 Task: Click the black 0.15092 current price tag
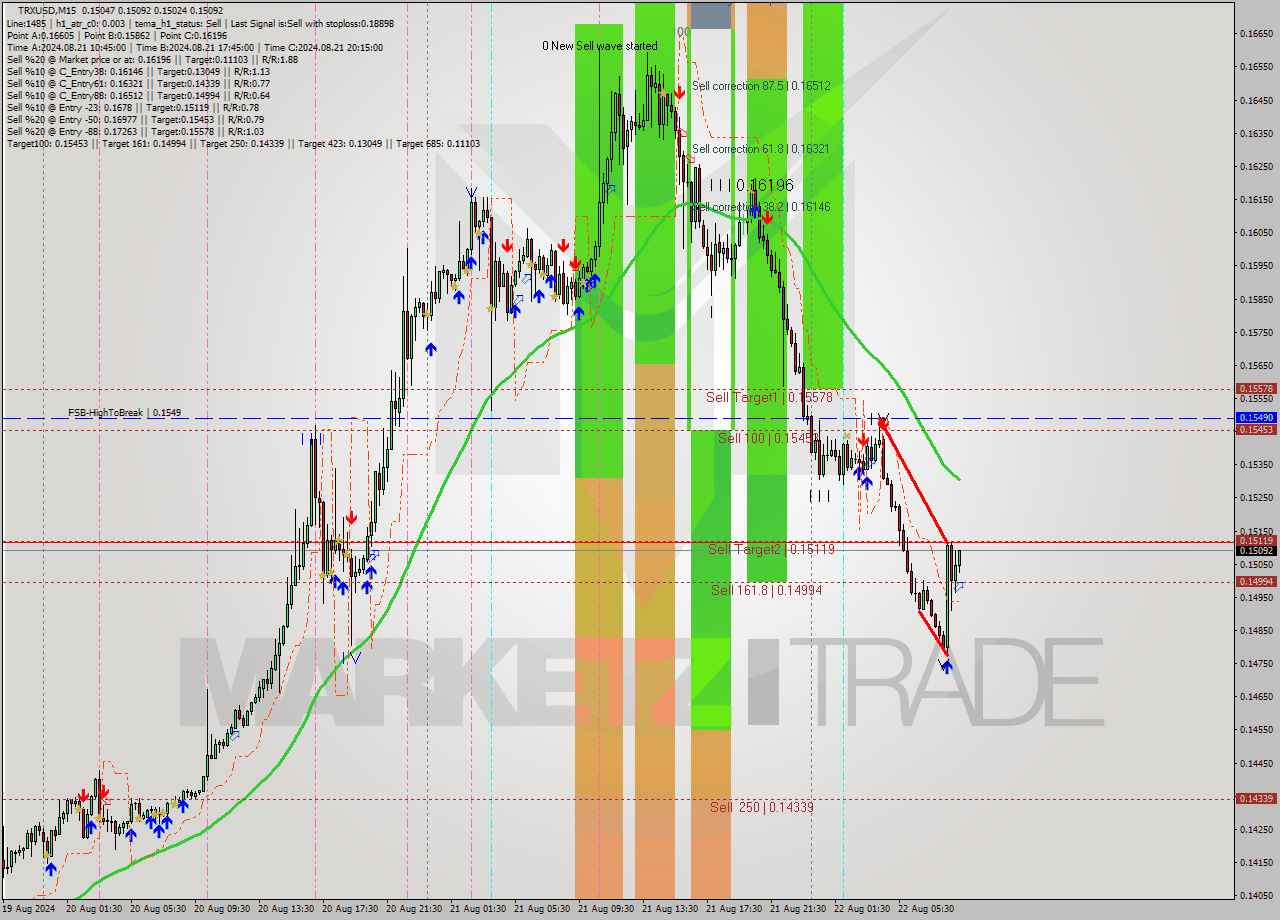(1256, 550)
